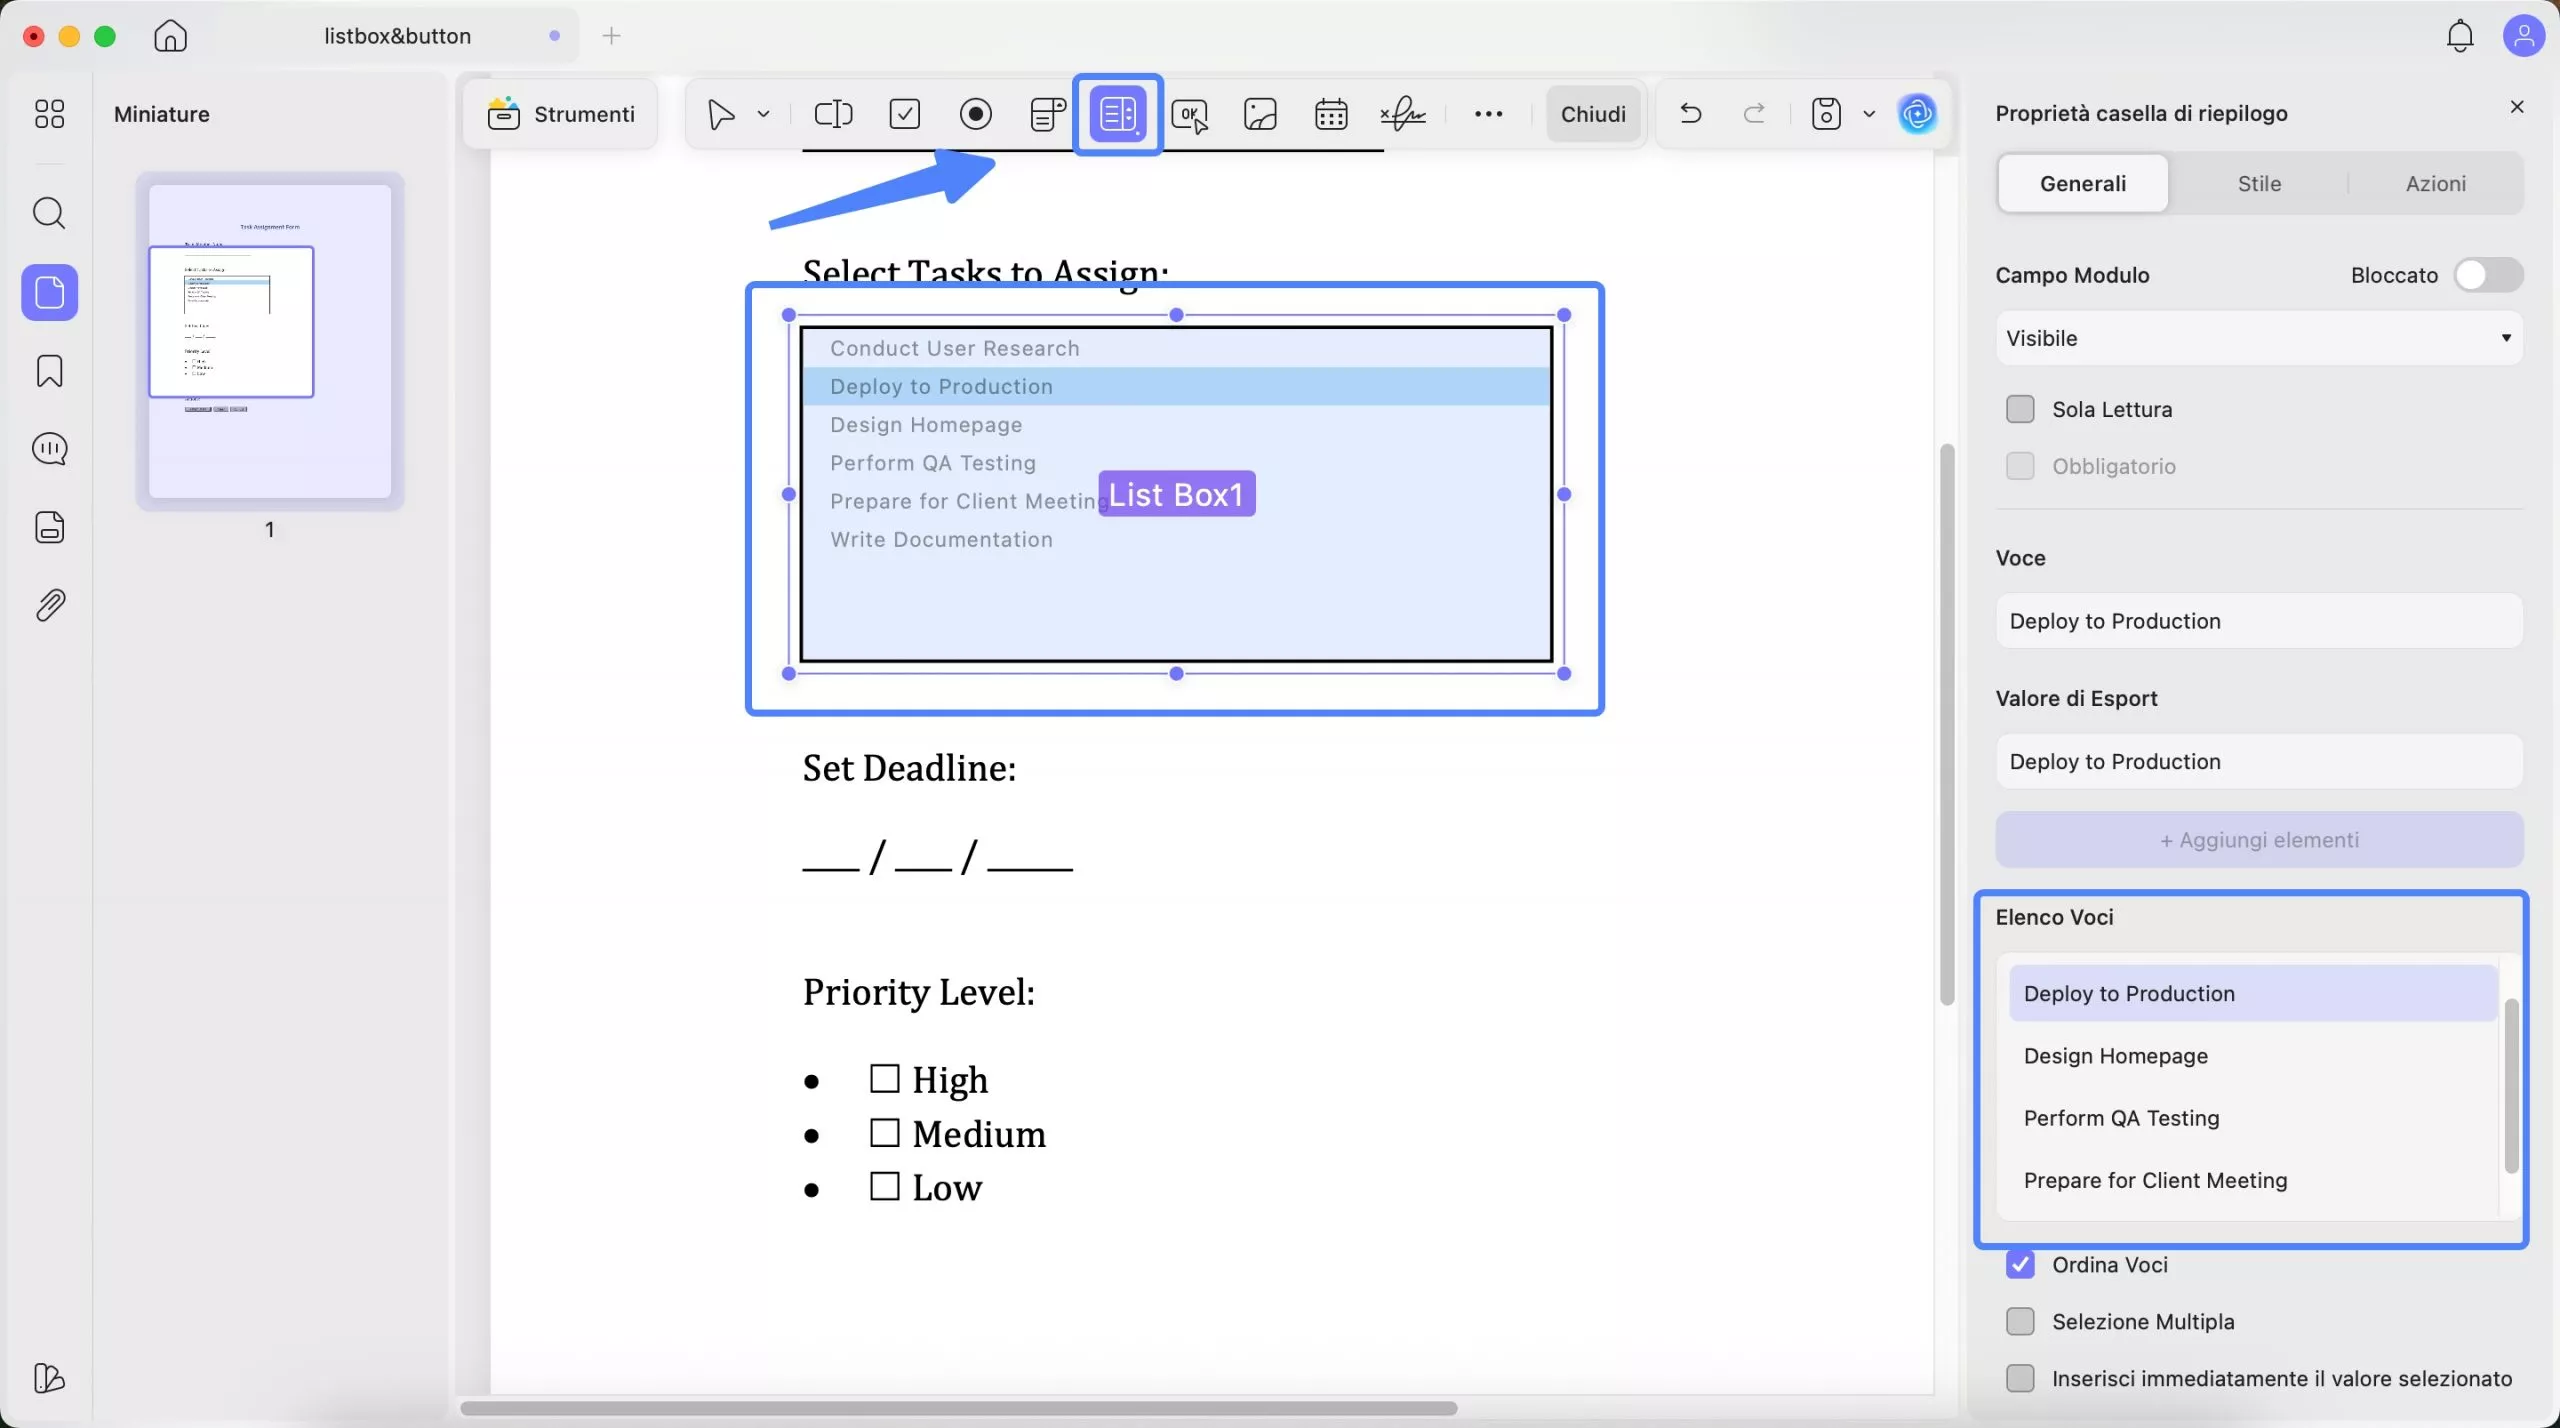The height and width of the screenshot is (1428, 2560).
Task: Click the High priority checkbox on page
Action: click(884, 1079)
